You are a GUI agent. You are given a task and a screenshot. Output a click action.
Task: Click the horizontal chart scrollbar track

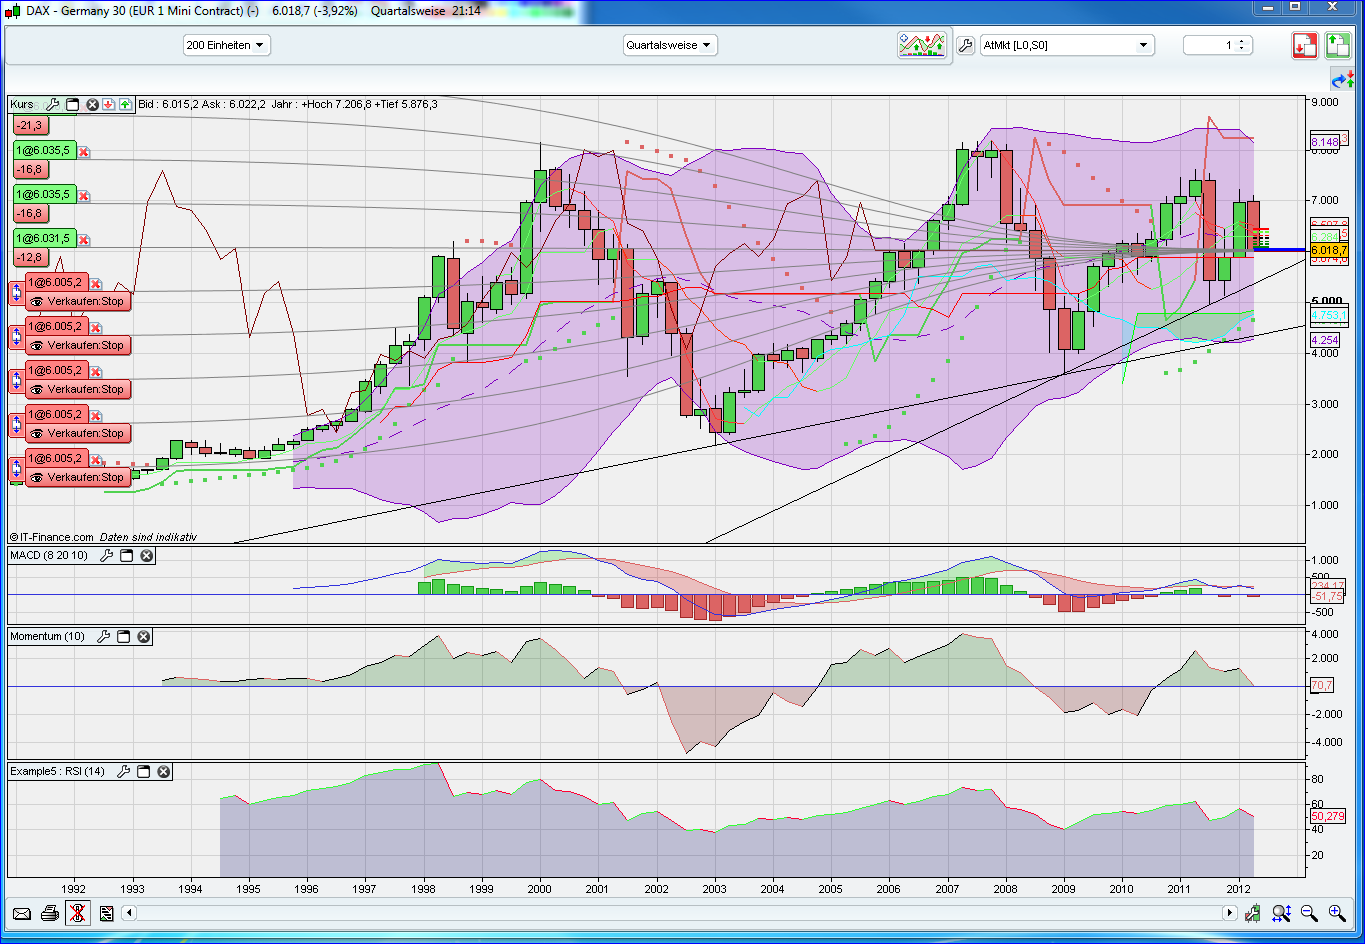pyautogui.click(x=680, y=913)
